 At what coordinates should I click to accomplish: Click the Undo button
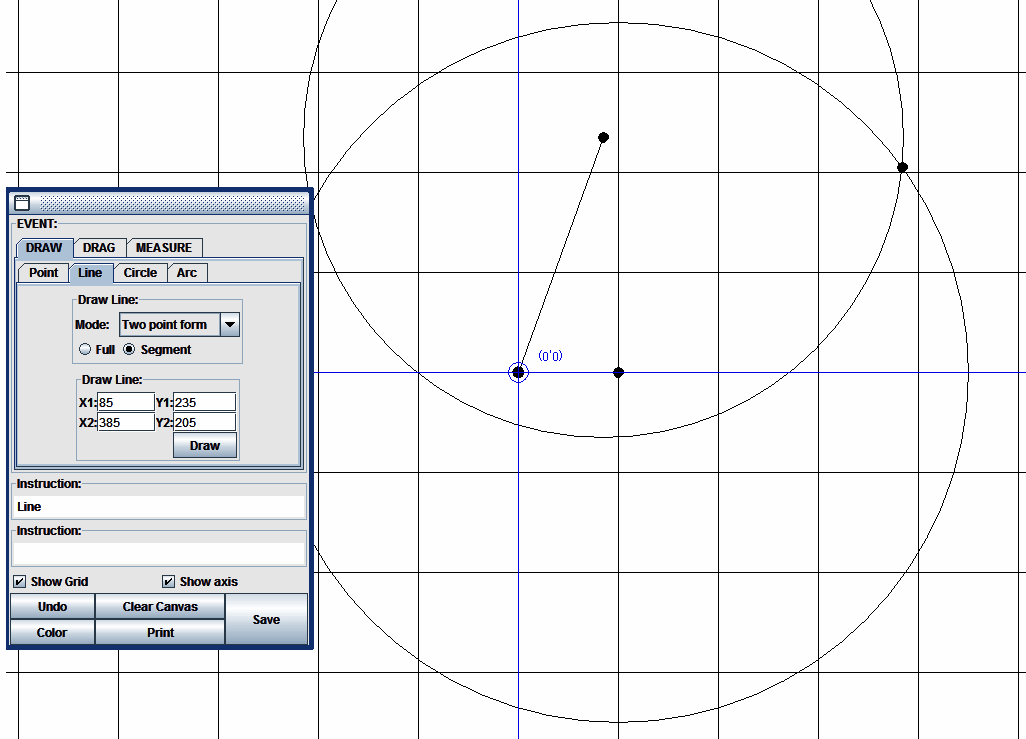pyautogui.click(x=52, y=607)
